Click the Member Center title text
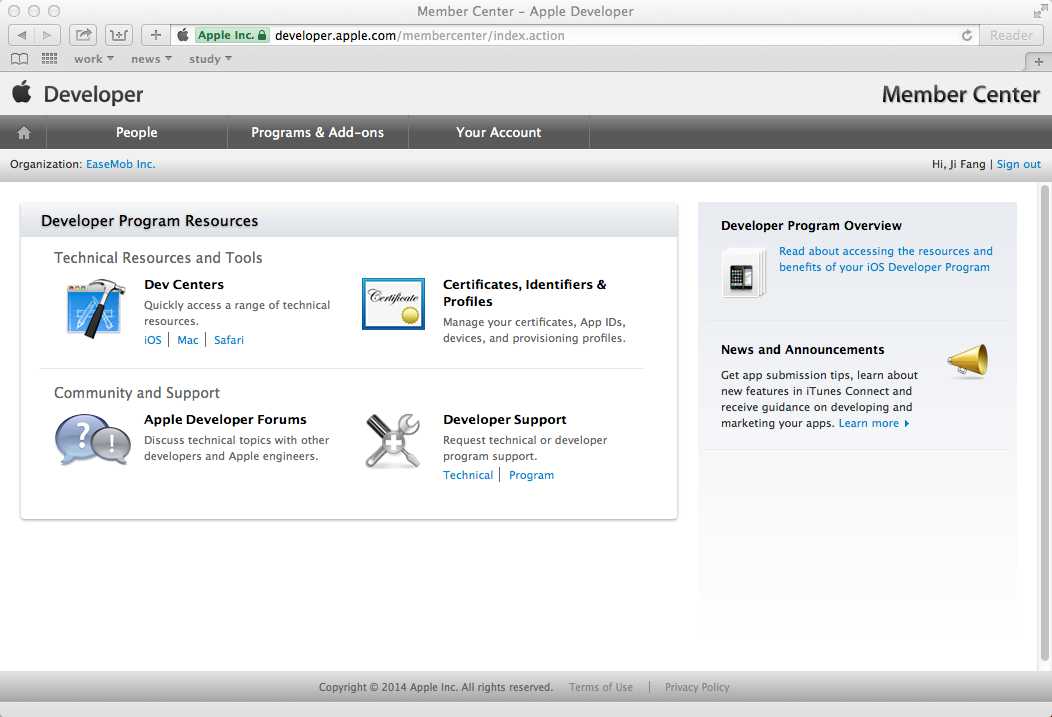1052x717 pixels. pos(961,95)
